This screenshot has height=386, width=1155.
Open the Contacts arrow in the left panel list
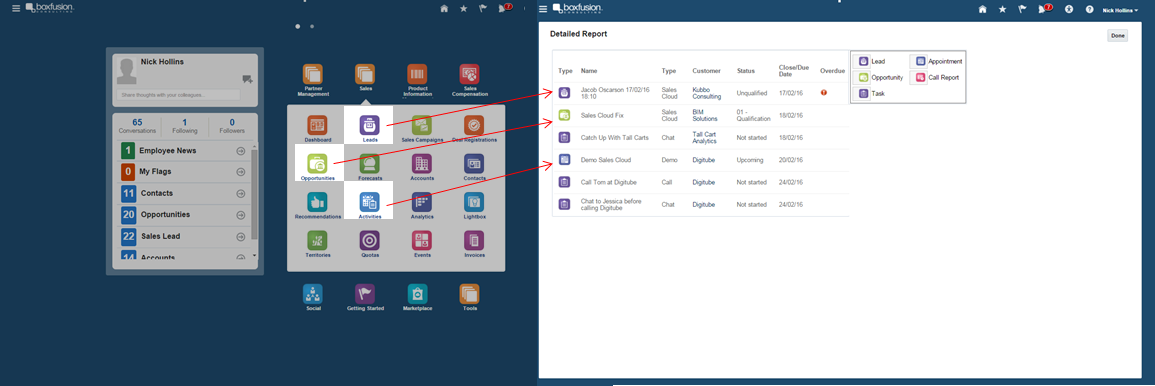240,193
